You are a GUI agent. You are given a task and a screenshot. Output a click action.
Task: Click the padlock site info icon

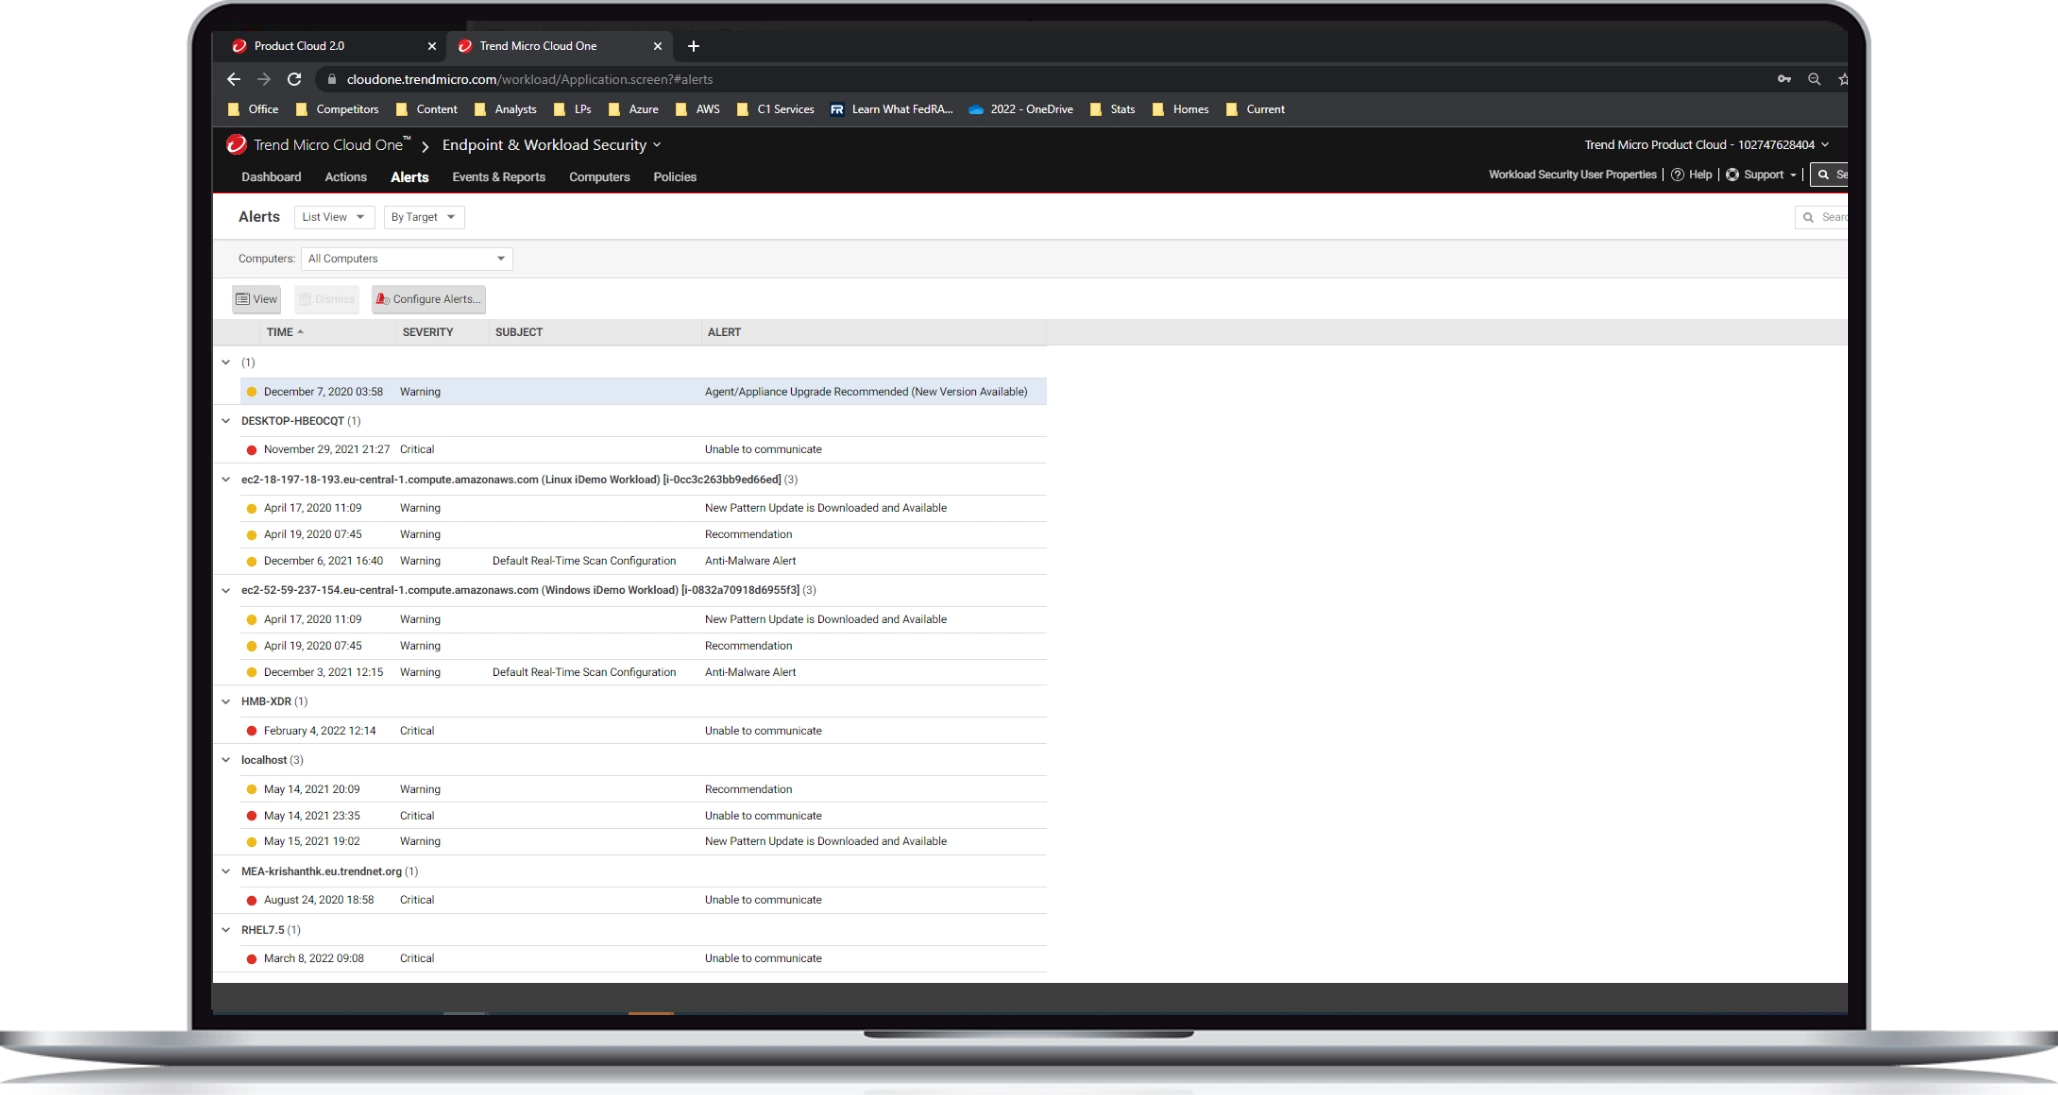point(332,79)
